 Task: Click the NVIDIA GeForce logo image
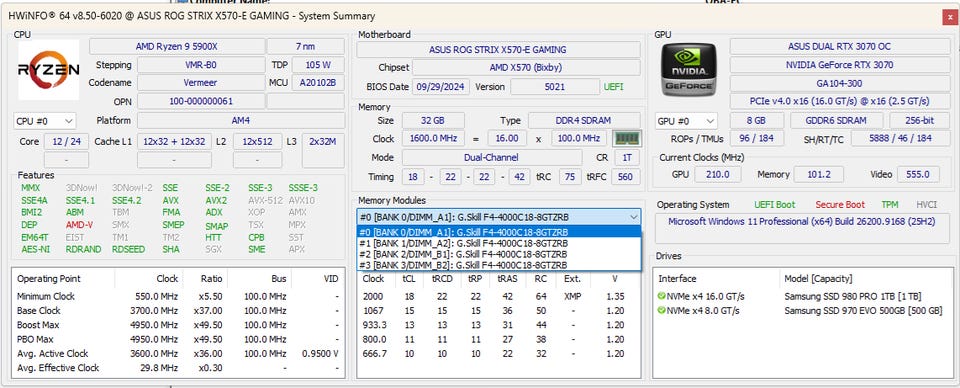689,70
